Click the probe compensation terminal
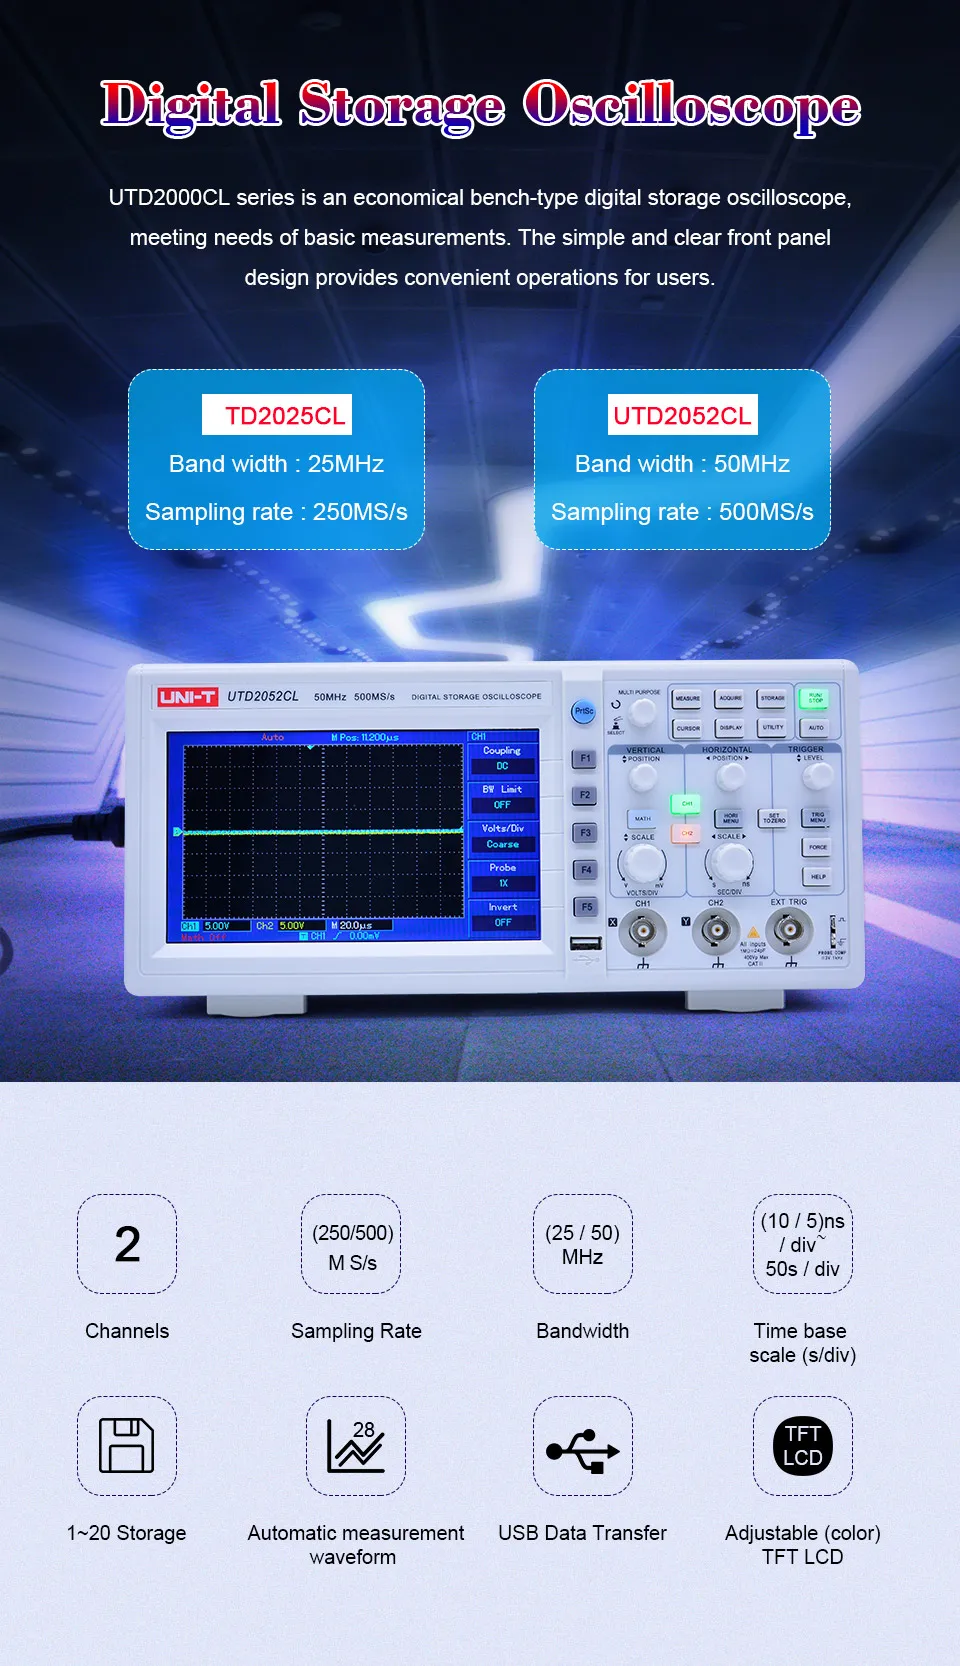Viewport: 960px width, 1666px height. 832,930
